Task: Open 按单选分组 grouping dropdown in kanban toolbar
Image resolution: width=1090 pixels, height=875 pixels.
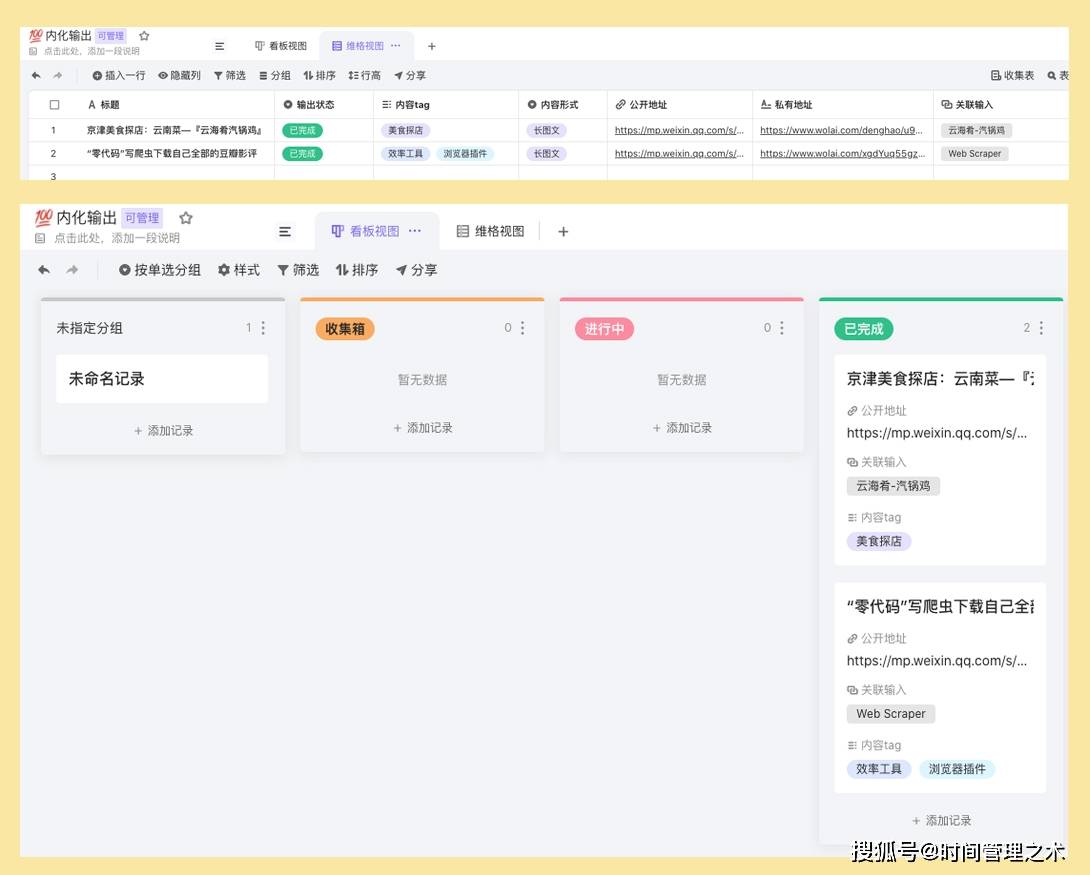Action: [x=160, y=270]
